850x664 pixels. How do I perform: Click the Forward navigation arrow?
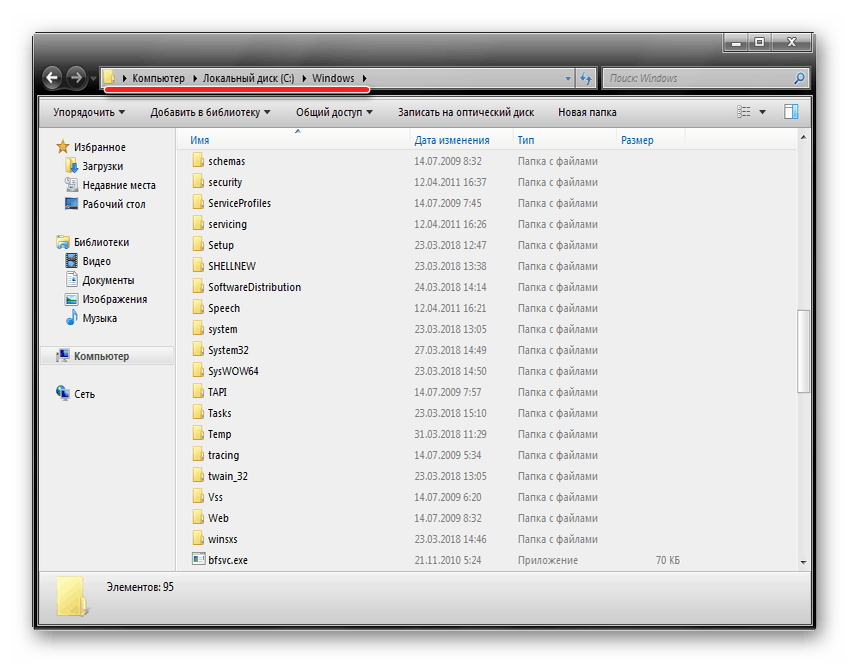pos(76,78)
